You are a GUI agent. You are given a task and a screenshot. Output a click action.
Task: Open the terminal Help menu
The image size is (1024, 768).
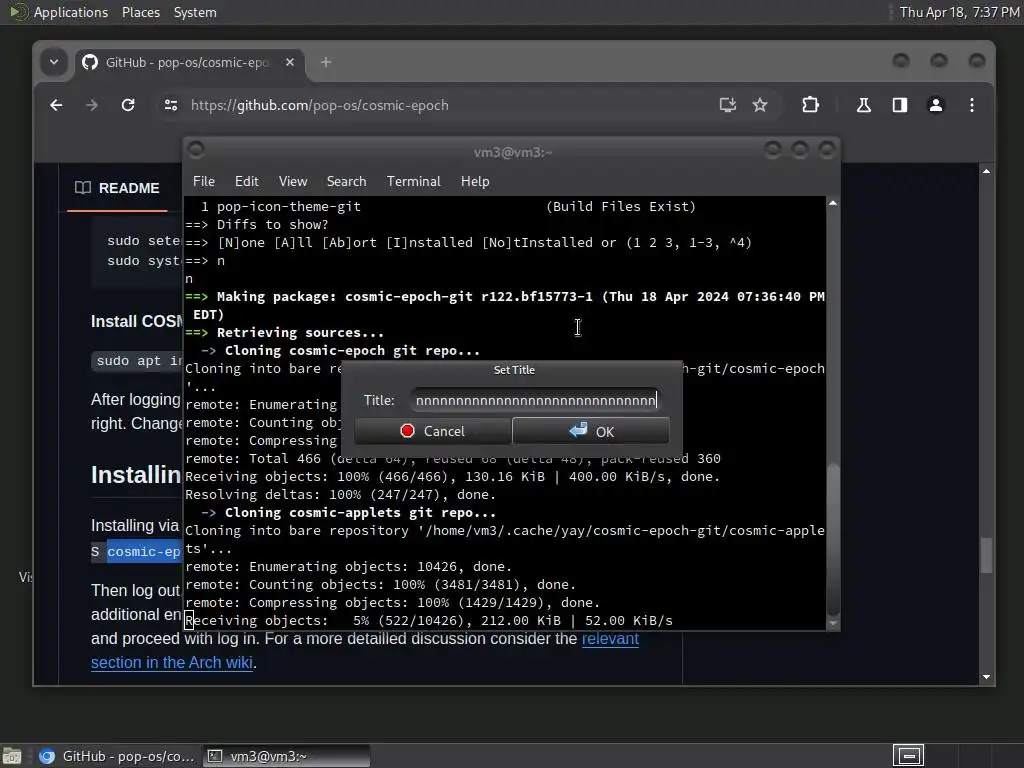click(x=475, y=181)
